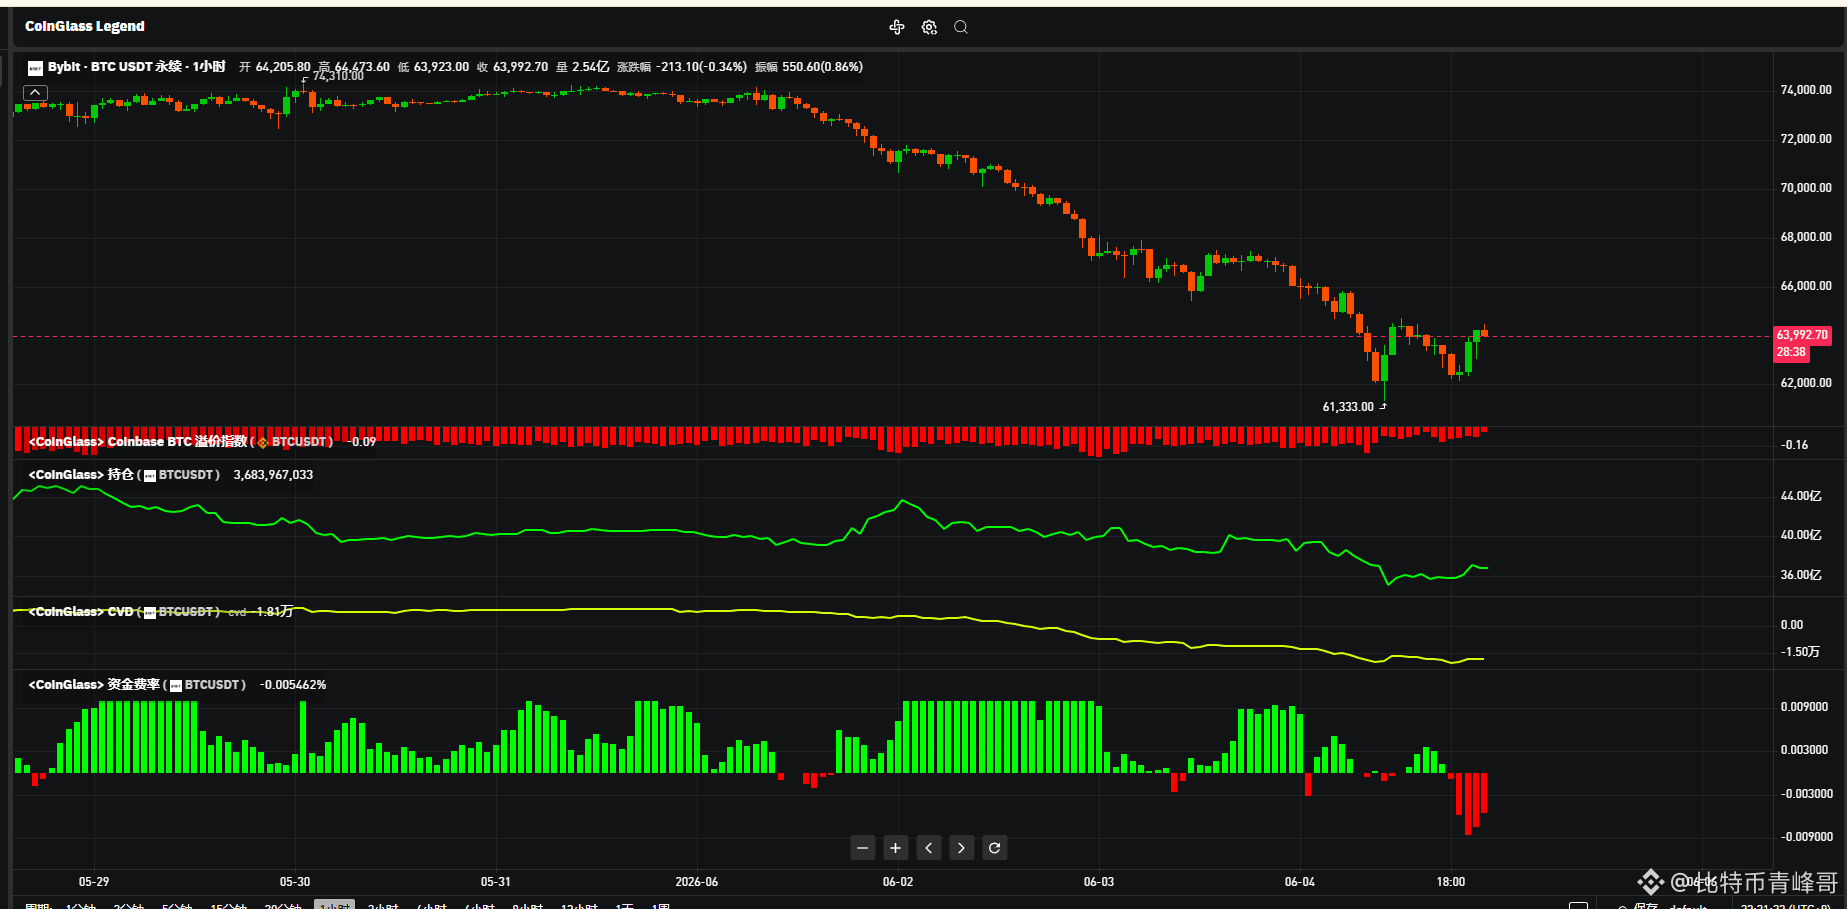The width and height of the screenshot is (1847, 909).
Task: Click the 74,000.00 price axis label
Action: (1806, 90)
